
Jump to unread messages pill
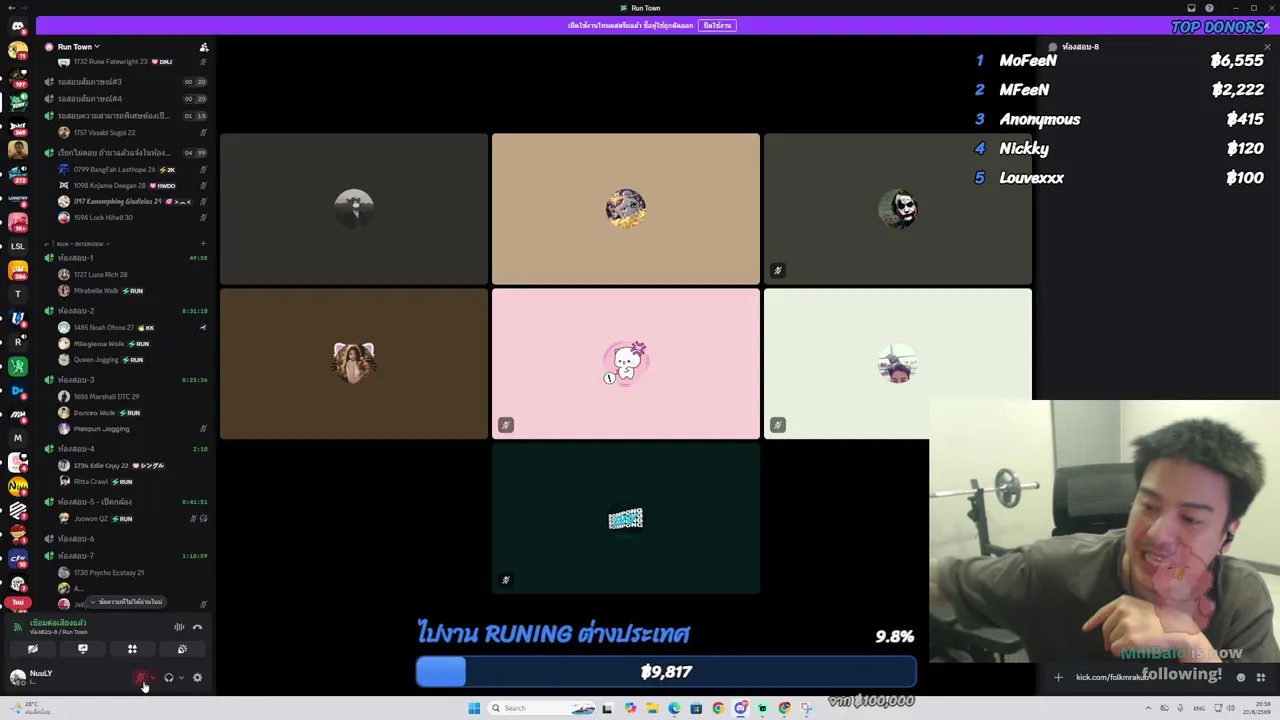tap(127, 602)
